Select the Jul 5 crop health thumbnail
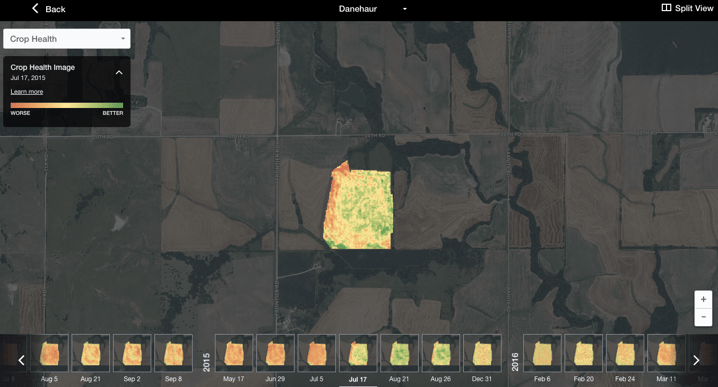718x387 pixels. 316,353
